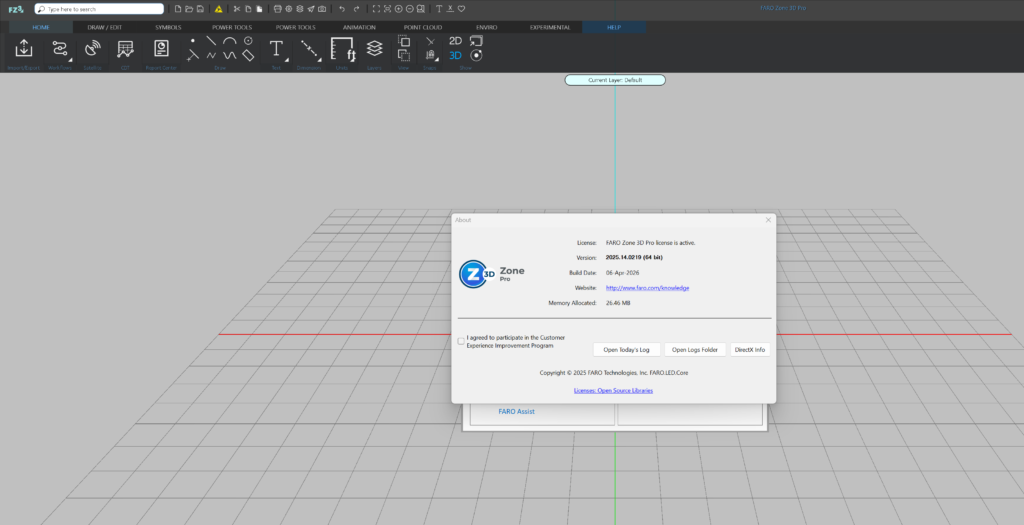Screen dimensions: 1024x525
Task: Select the Polyline zigzag draw tool
Action: (x=211, y=56)
